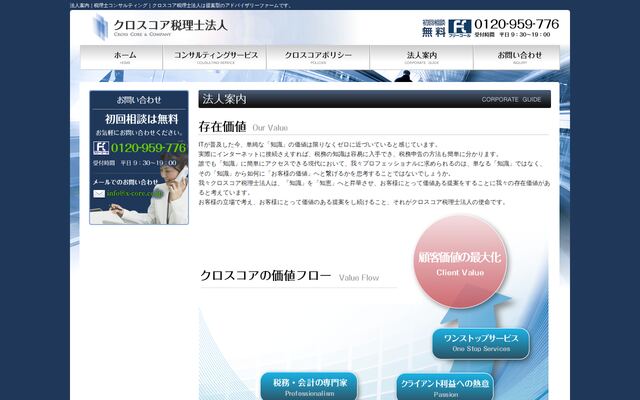Click the クライアント利益への熱意 bubble
The width and height of the screenshot is (640, 400).
(x=445, y=387)
